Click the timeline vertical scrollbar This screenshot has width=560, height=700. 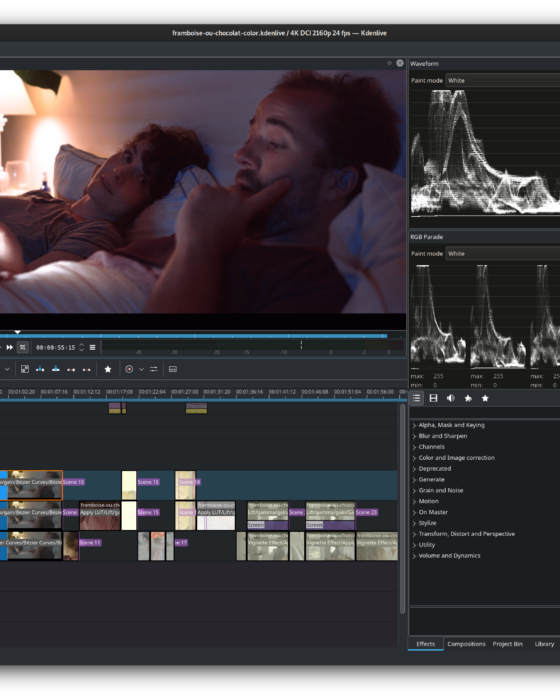[402, 509]
